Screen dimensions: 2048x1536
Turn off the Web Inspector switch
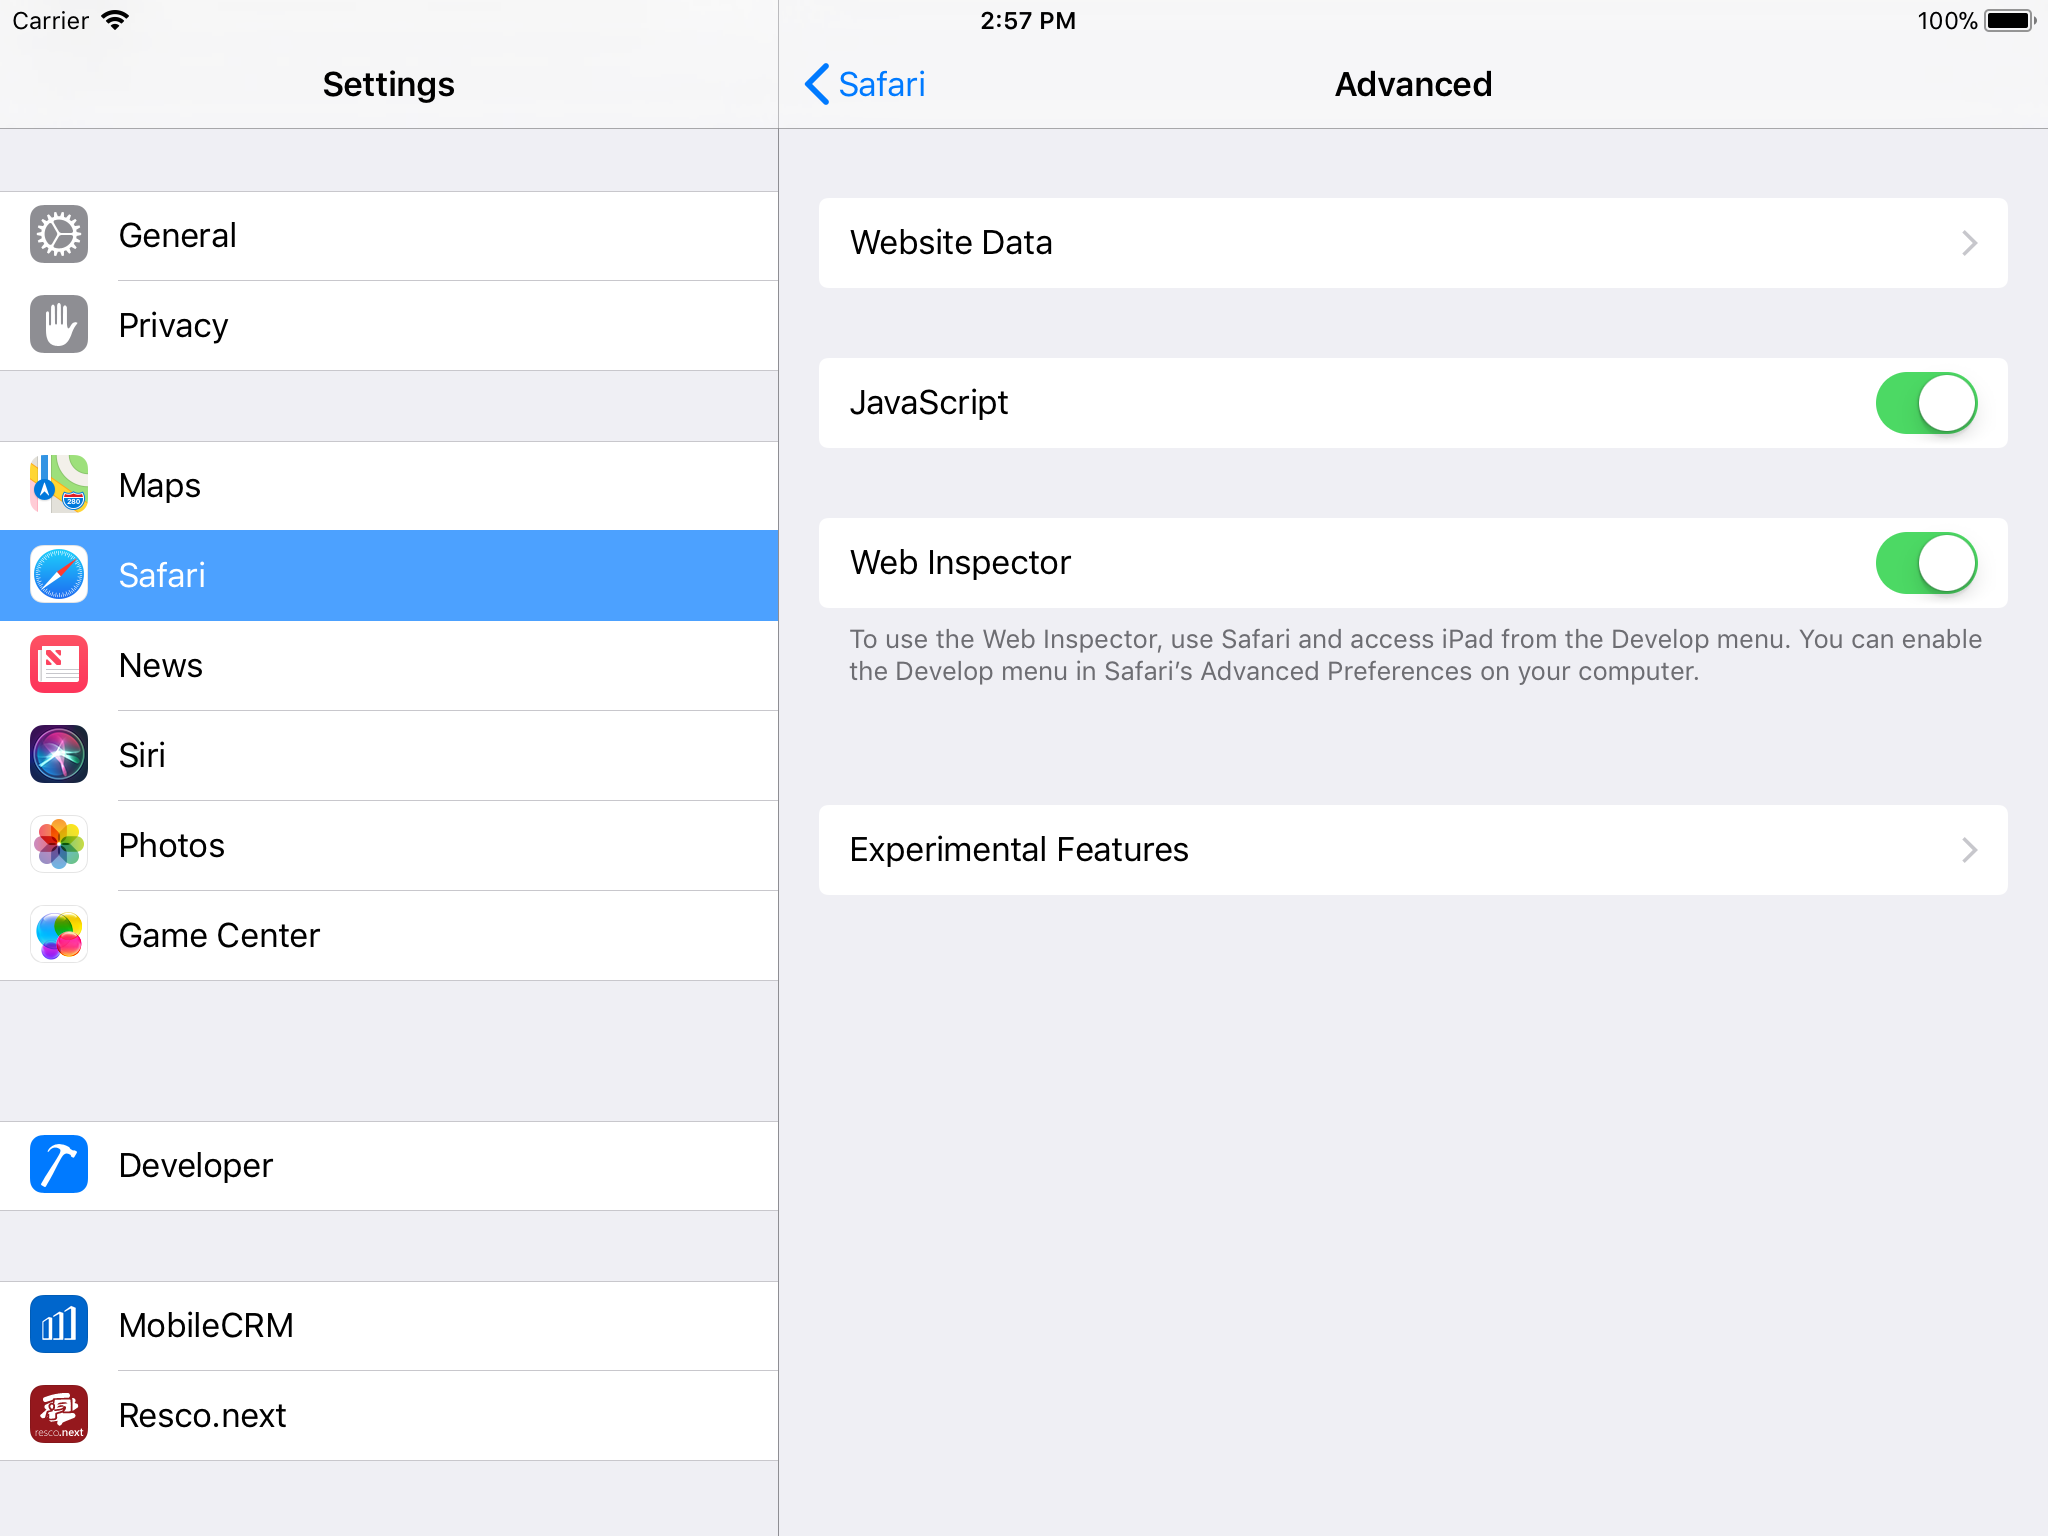tap(1926, 563)
